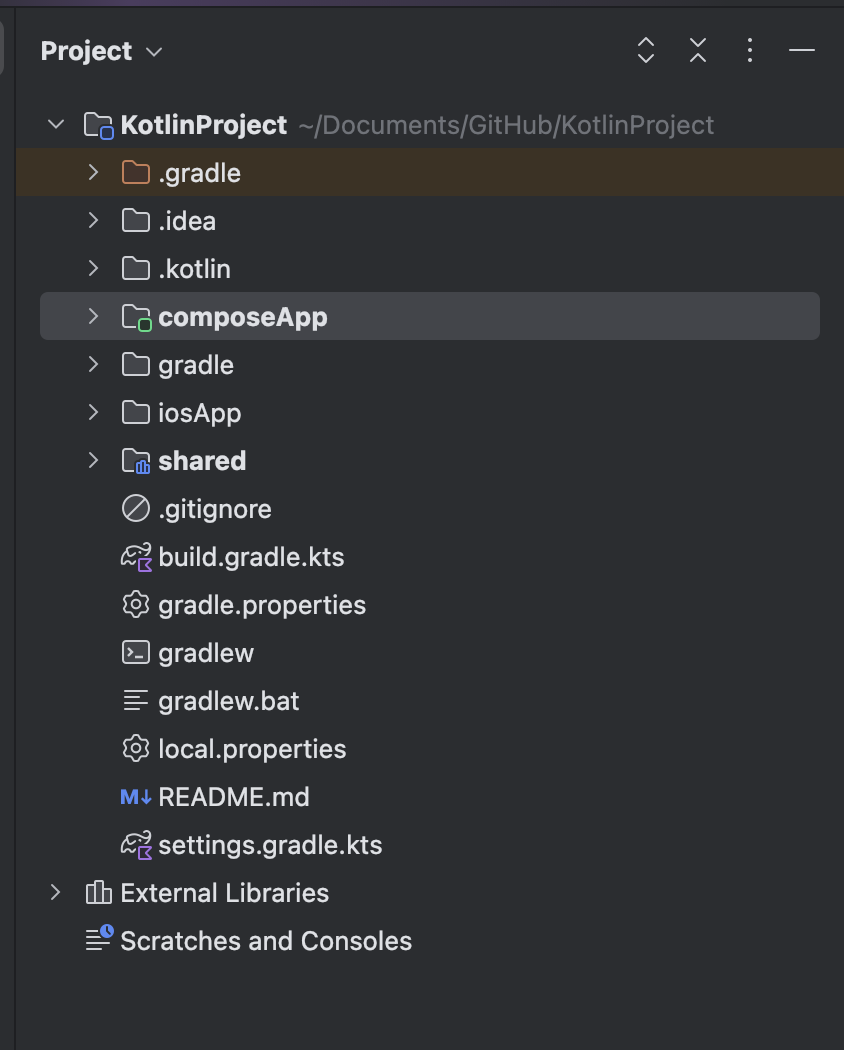
Task: Select local.properties file
Action: coord(252,749)
